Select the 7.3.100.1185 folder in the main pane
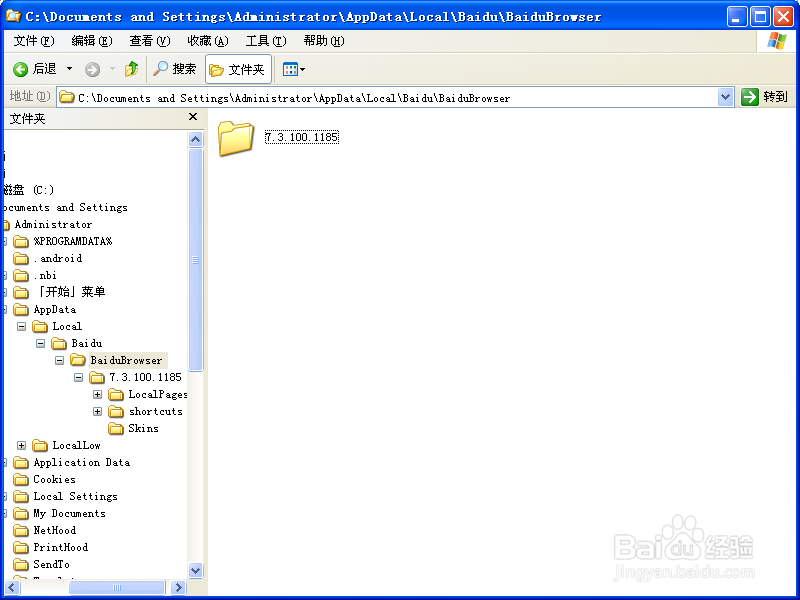Screen dimensions: 800x600 pyautogui.click(x=236, y=138)
